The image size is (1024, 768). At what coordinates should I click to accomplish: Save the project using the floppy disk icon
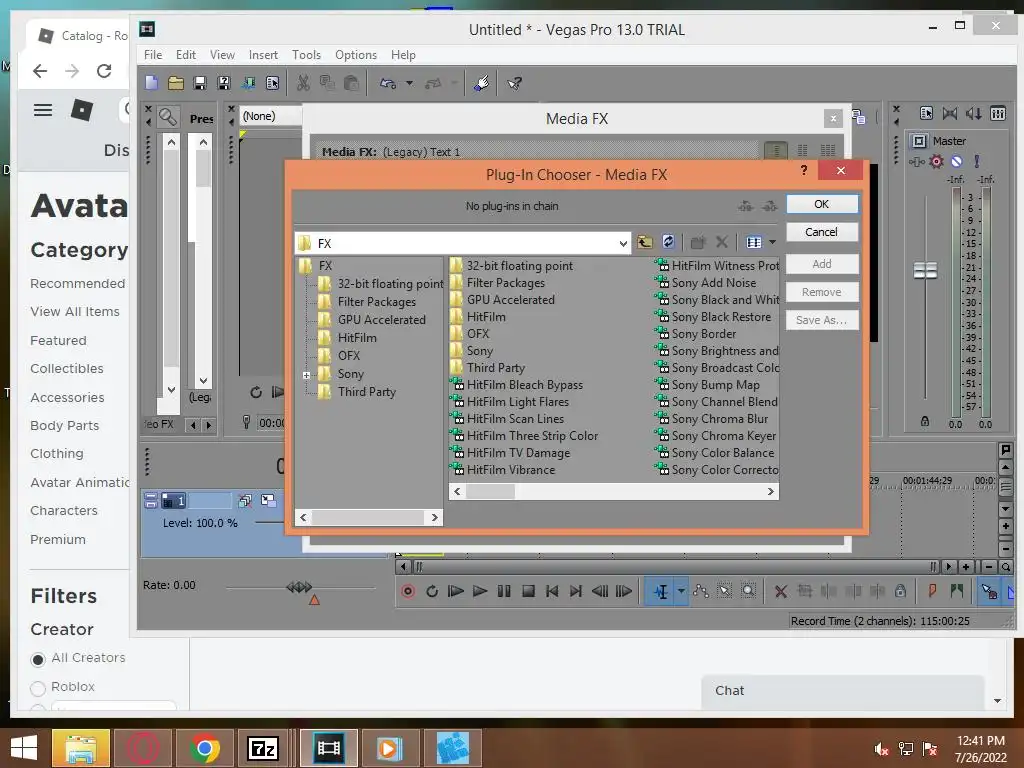tap(200, 83)
